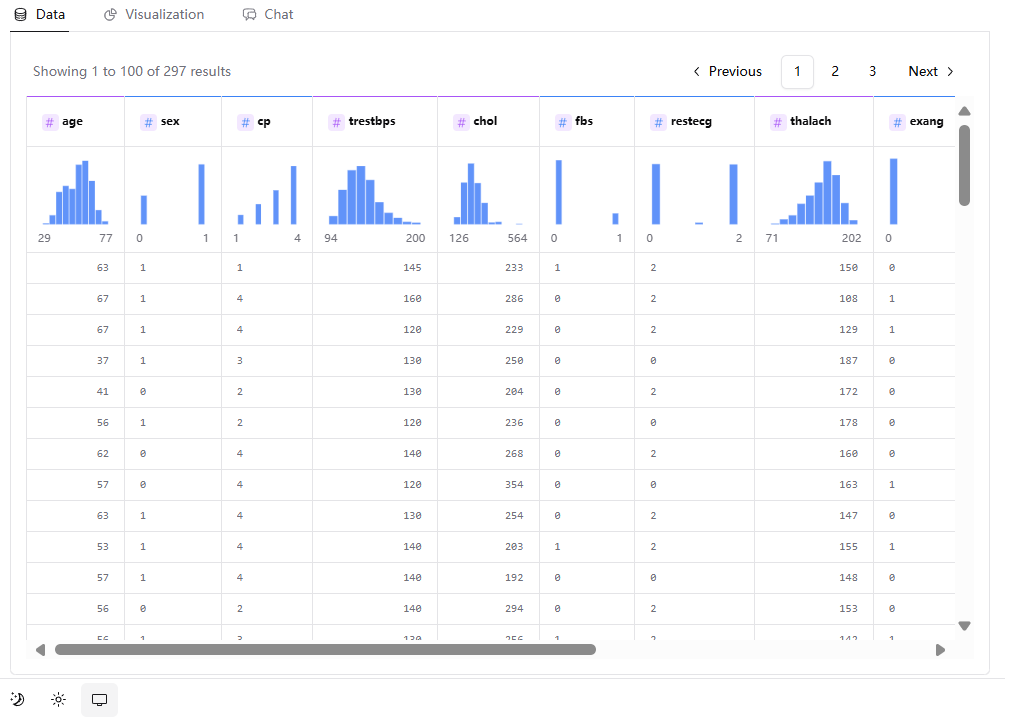
Task: Click the hash icon next to thalach
Action: [777, 122]
